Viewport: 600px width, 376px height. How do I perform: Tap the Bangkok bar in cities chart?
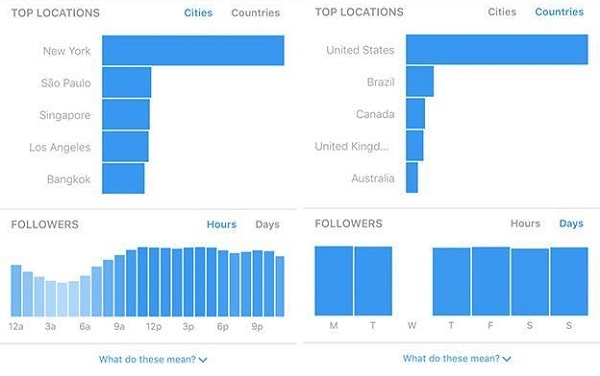click(123, 179)
